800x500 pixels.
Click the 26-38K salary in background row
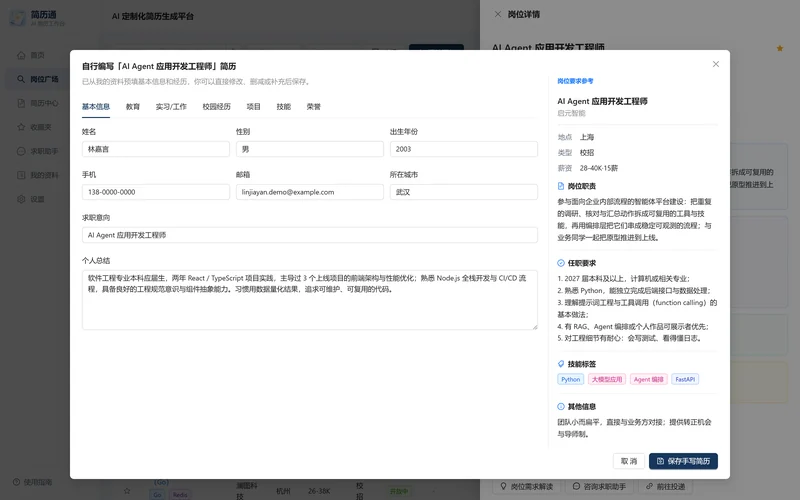(x=319, y=491)
